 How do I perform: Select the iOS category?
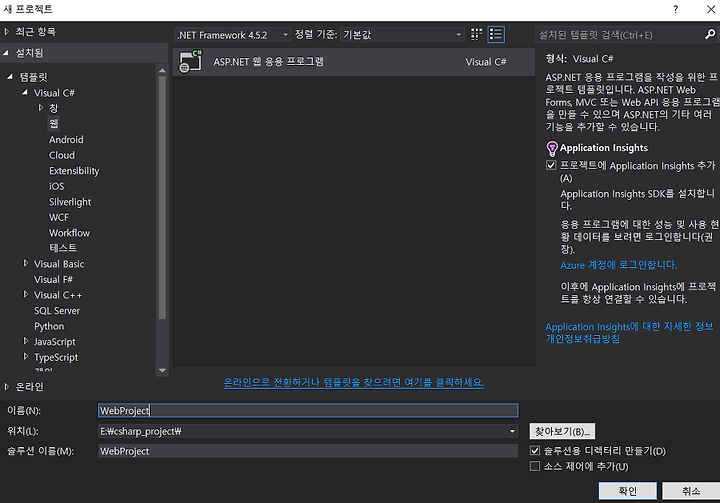coord(56,187)
